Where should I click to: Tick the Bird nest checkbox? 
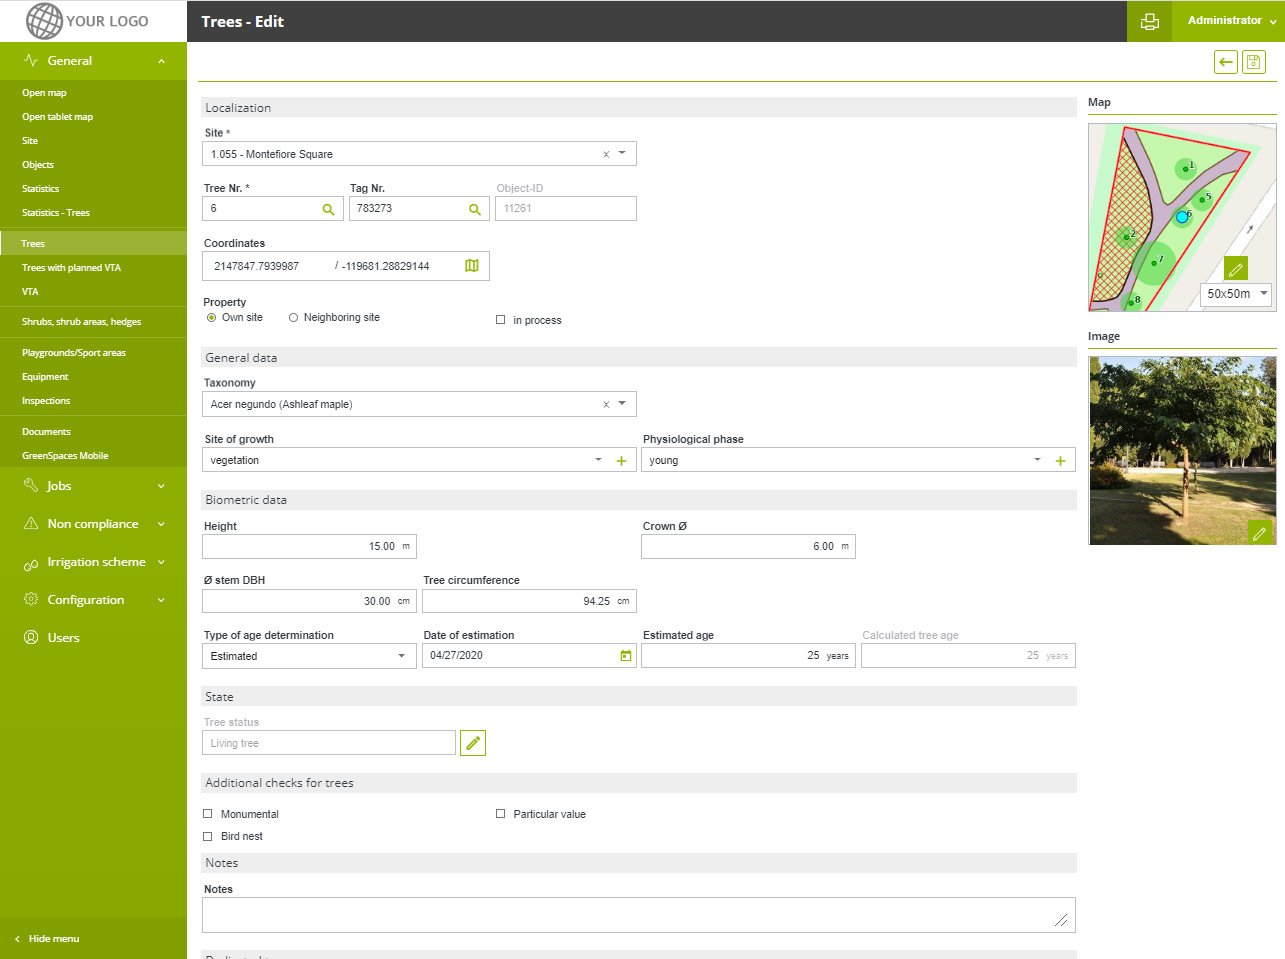[x=208, y=836]
